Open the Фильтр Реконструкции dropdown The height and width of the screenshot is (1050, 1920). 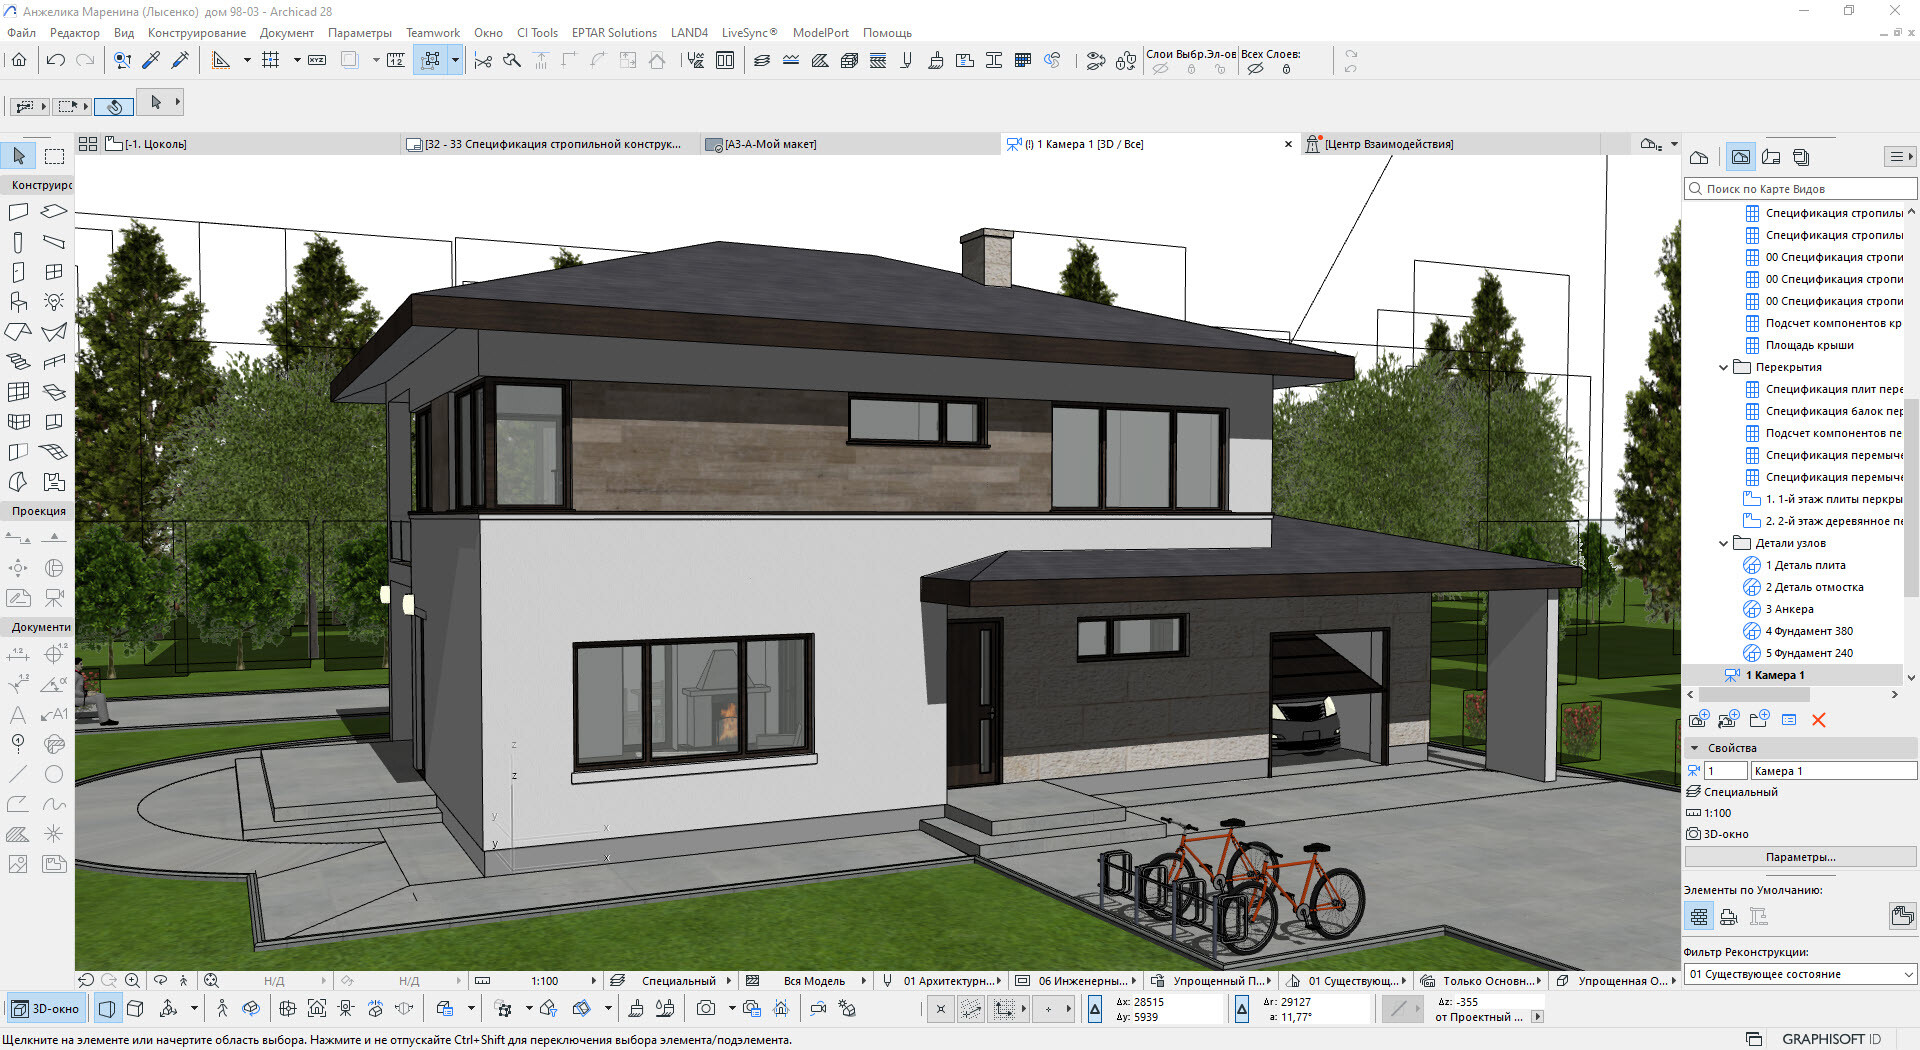click(x=1800, y=974)
